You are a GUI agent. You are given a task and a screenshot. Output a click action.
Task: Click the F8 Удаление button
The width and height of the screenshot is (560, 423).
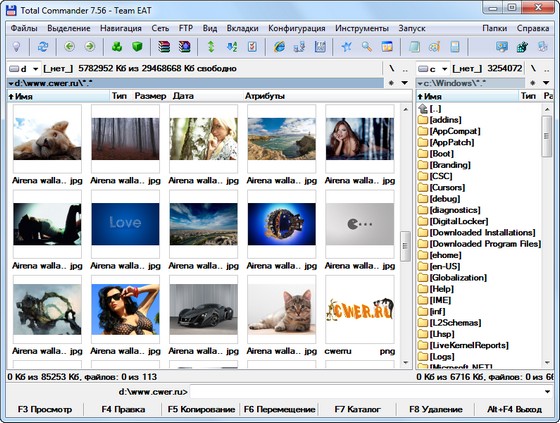tap(436, 409)
